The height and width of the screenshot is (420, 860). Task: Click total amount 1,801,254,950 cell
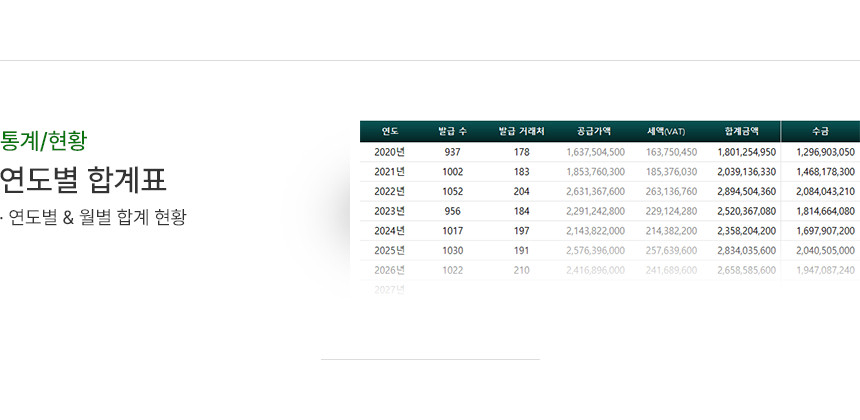point(746,152)
